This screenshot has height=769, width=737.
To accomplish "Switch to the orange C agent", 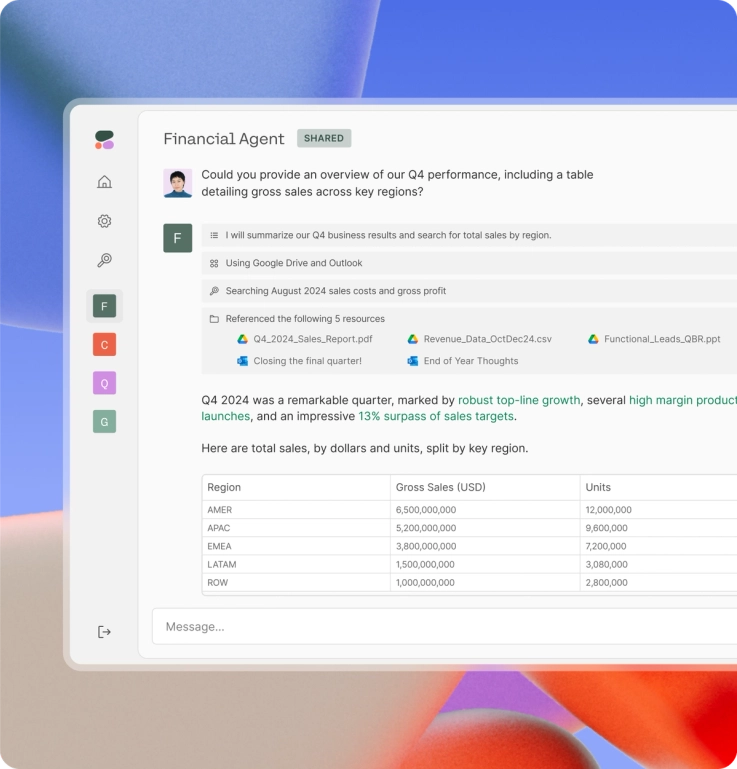I will [x=104, y=345].
